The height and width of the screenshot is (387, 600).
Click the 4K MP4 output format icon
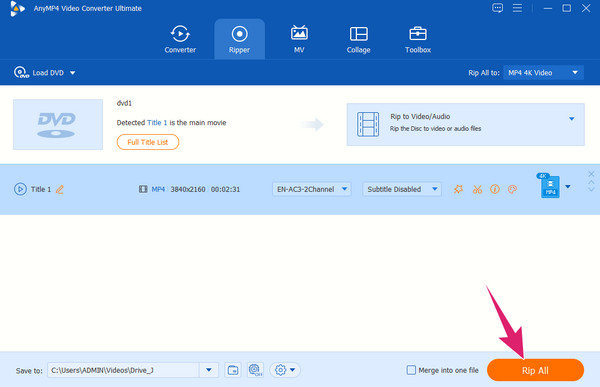click(549, 186)
